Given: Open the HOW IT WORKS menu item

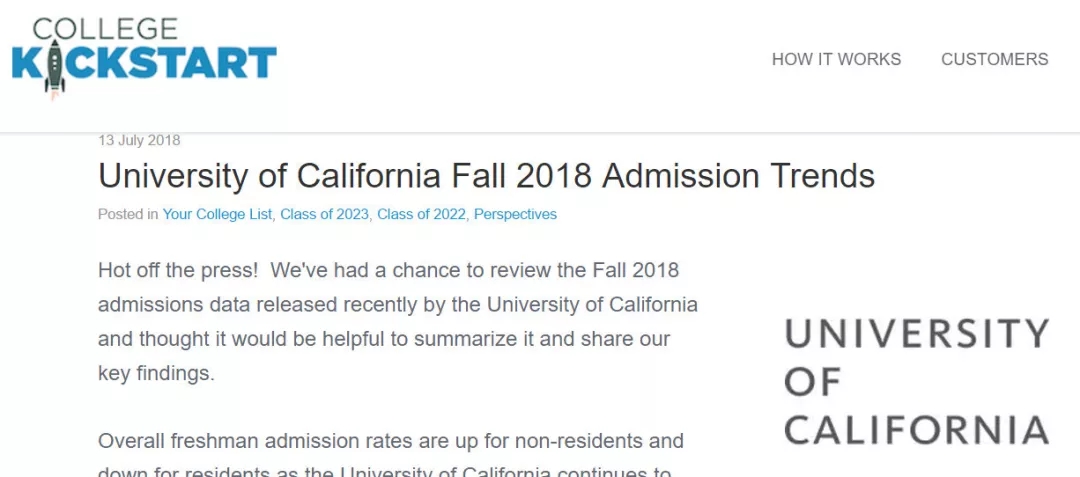Looking at the screenshot, I should (x=836, y=59).
